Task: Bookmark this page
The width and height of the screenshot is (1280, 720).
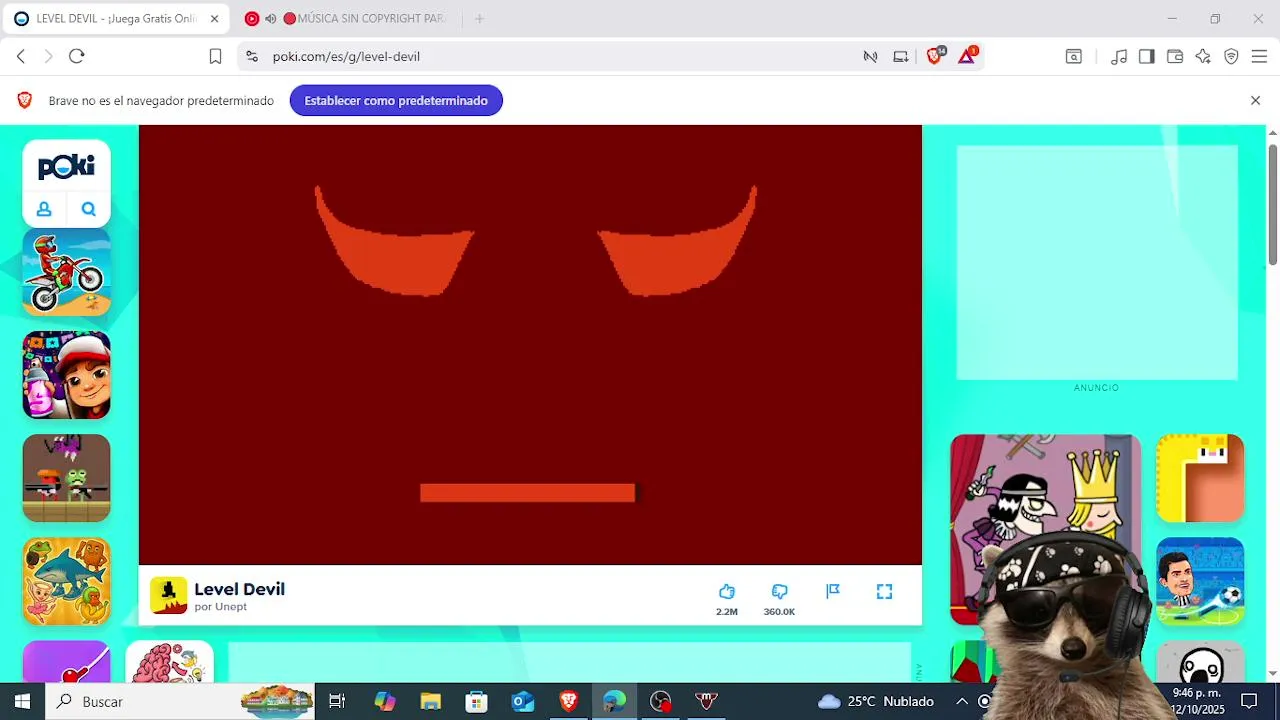Action: coord(215,57)
